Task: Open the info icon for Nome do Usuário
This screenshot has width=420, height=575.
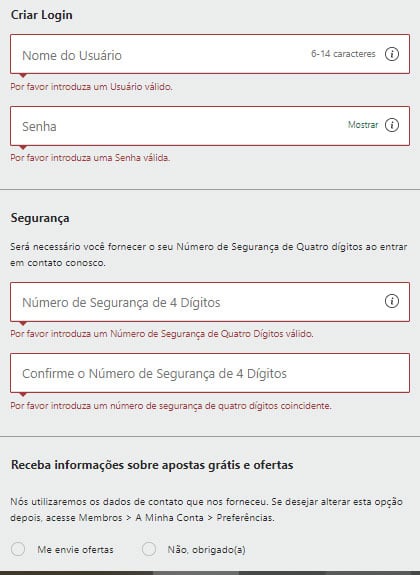Action: click(x=392, y=54)
